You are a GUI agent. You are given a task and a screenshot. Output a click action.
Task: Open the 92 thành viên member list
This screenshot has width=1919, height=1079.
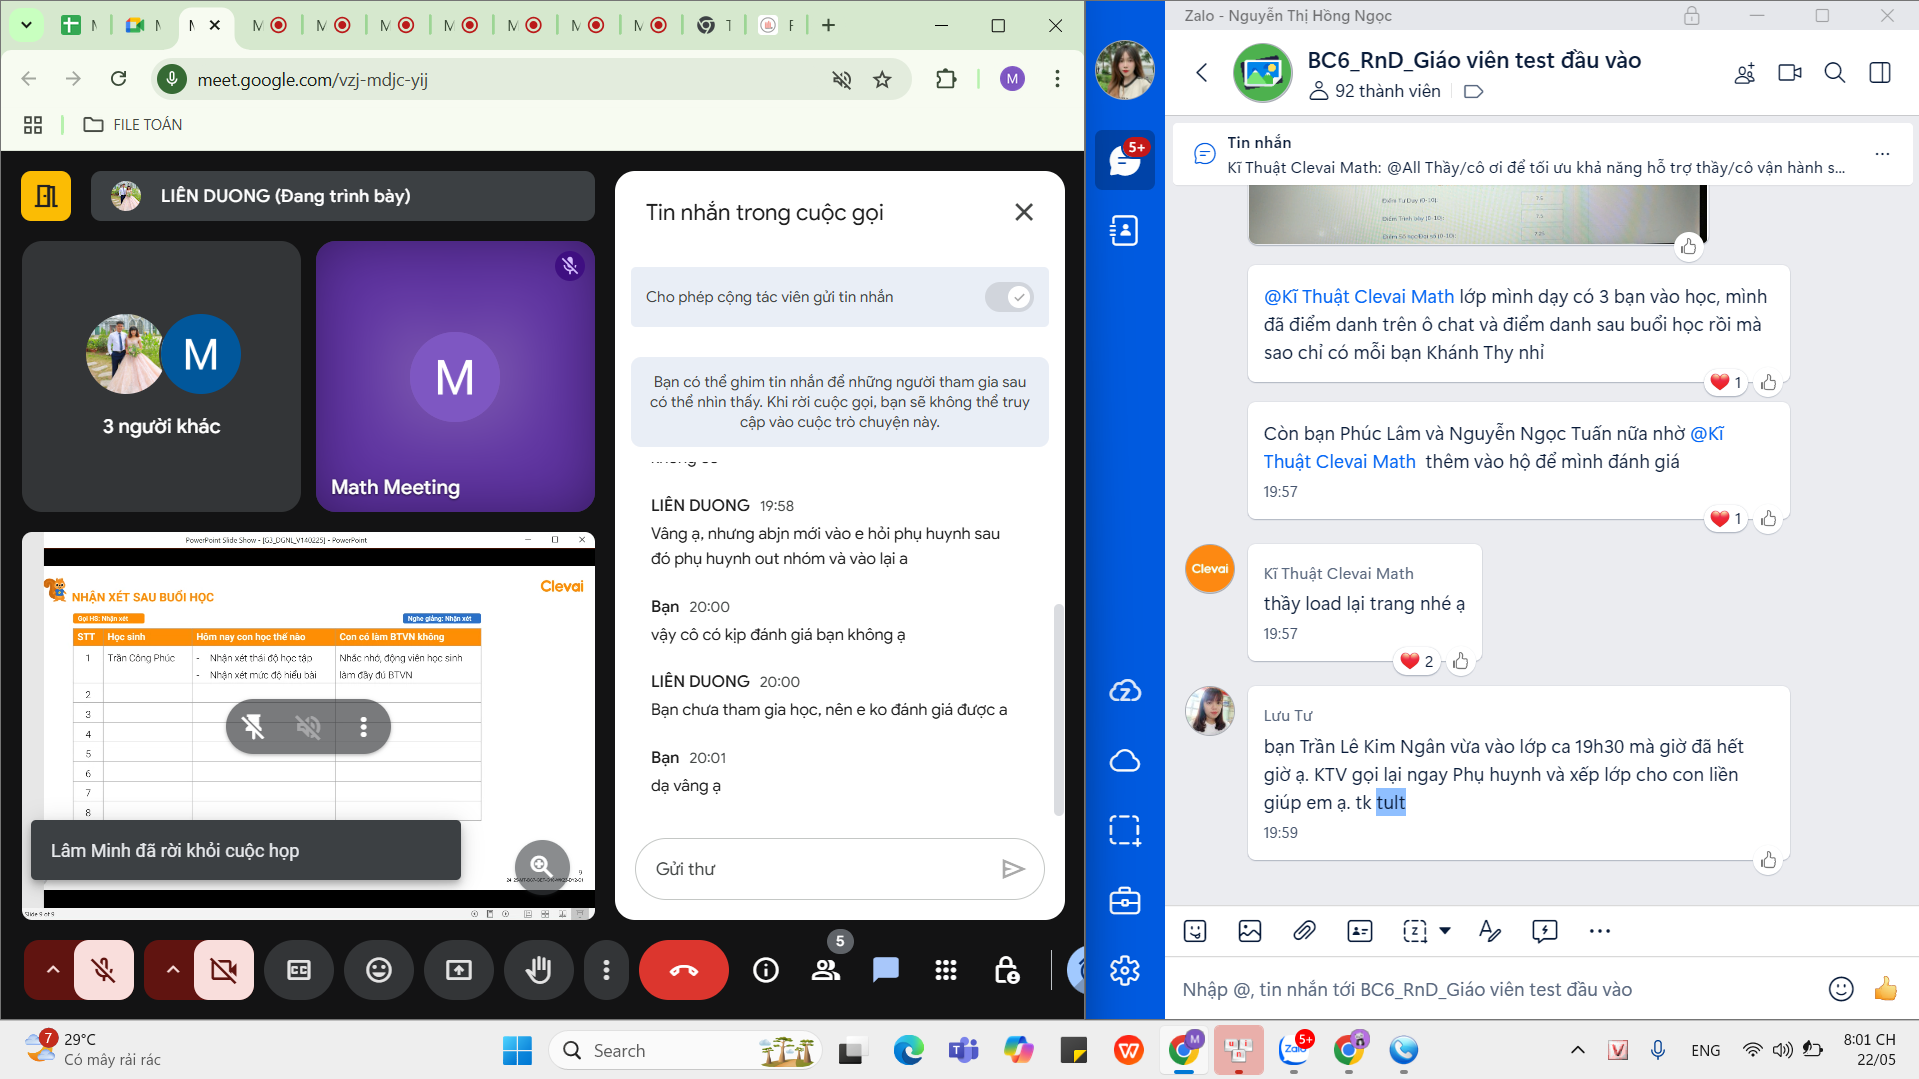(1375, 91)
